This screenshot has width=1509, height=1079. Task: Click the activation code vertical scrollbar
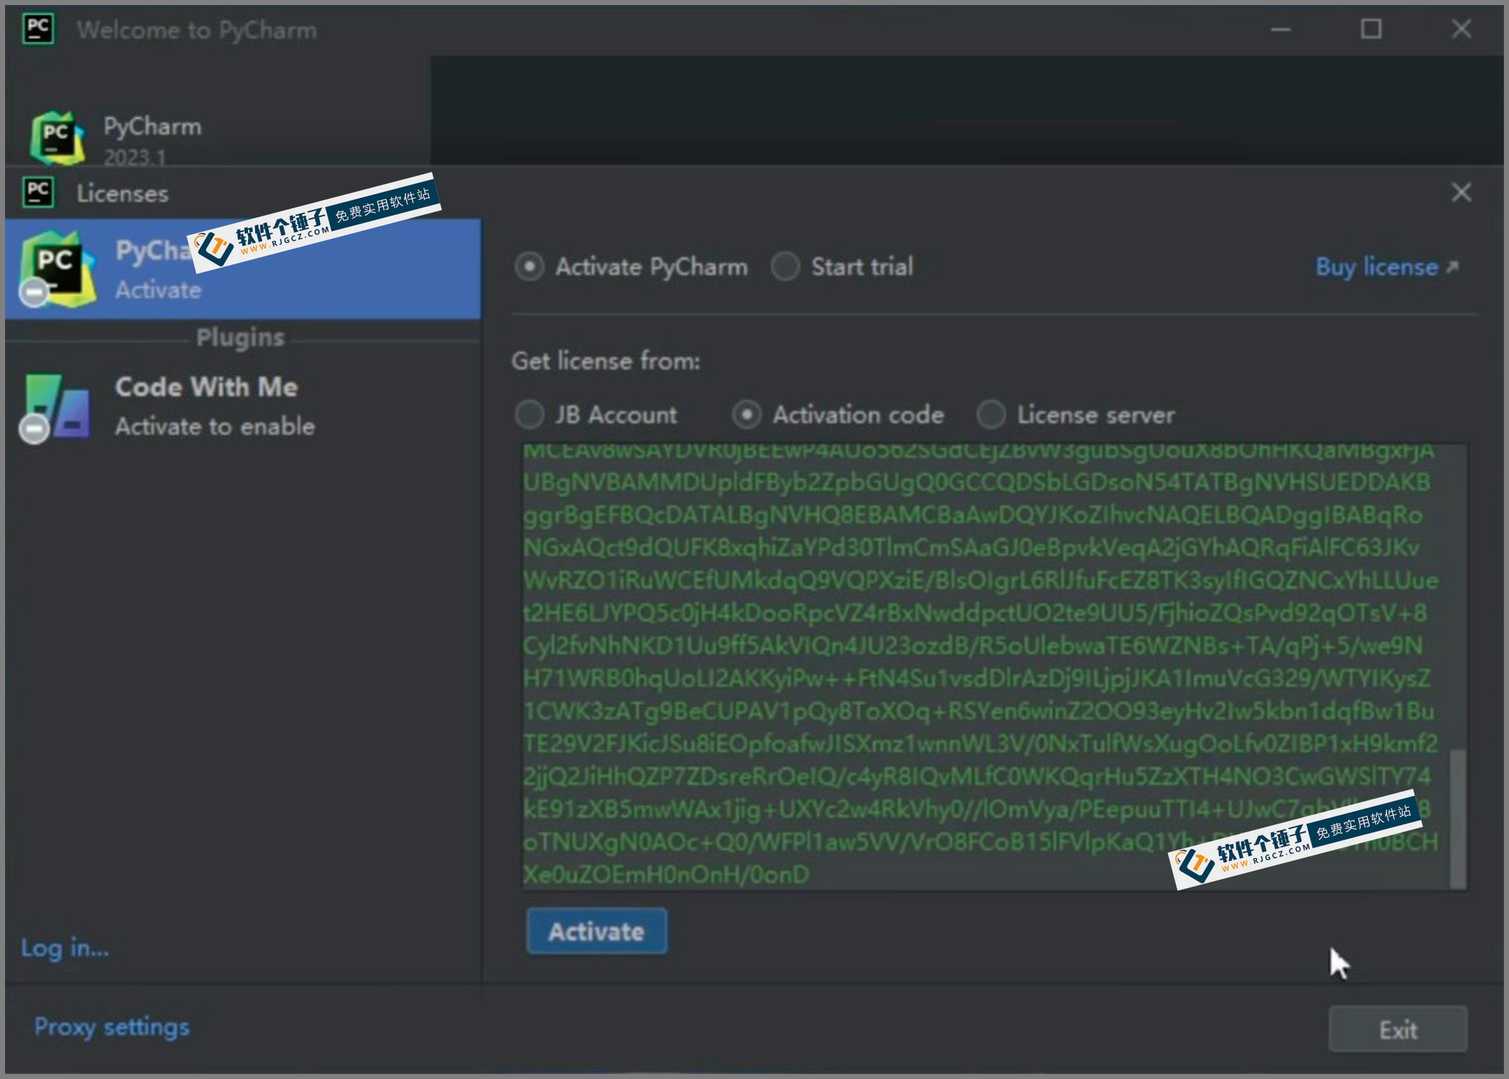coord(1458,818)
